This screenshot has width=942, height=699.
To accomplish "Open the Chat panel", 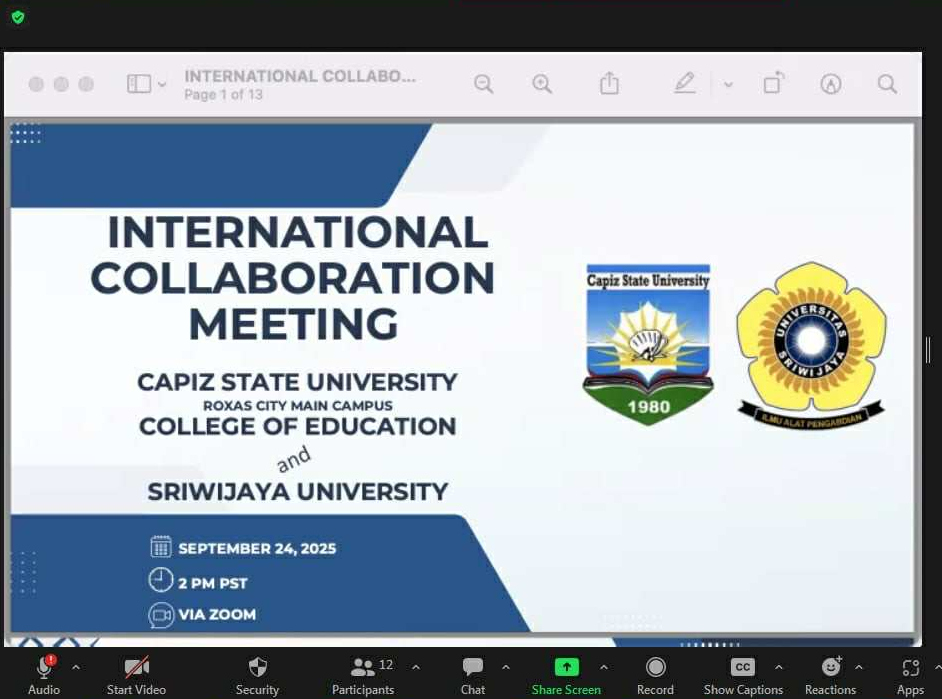I will 473,668.
